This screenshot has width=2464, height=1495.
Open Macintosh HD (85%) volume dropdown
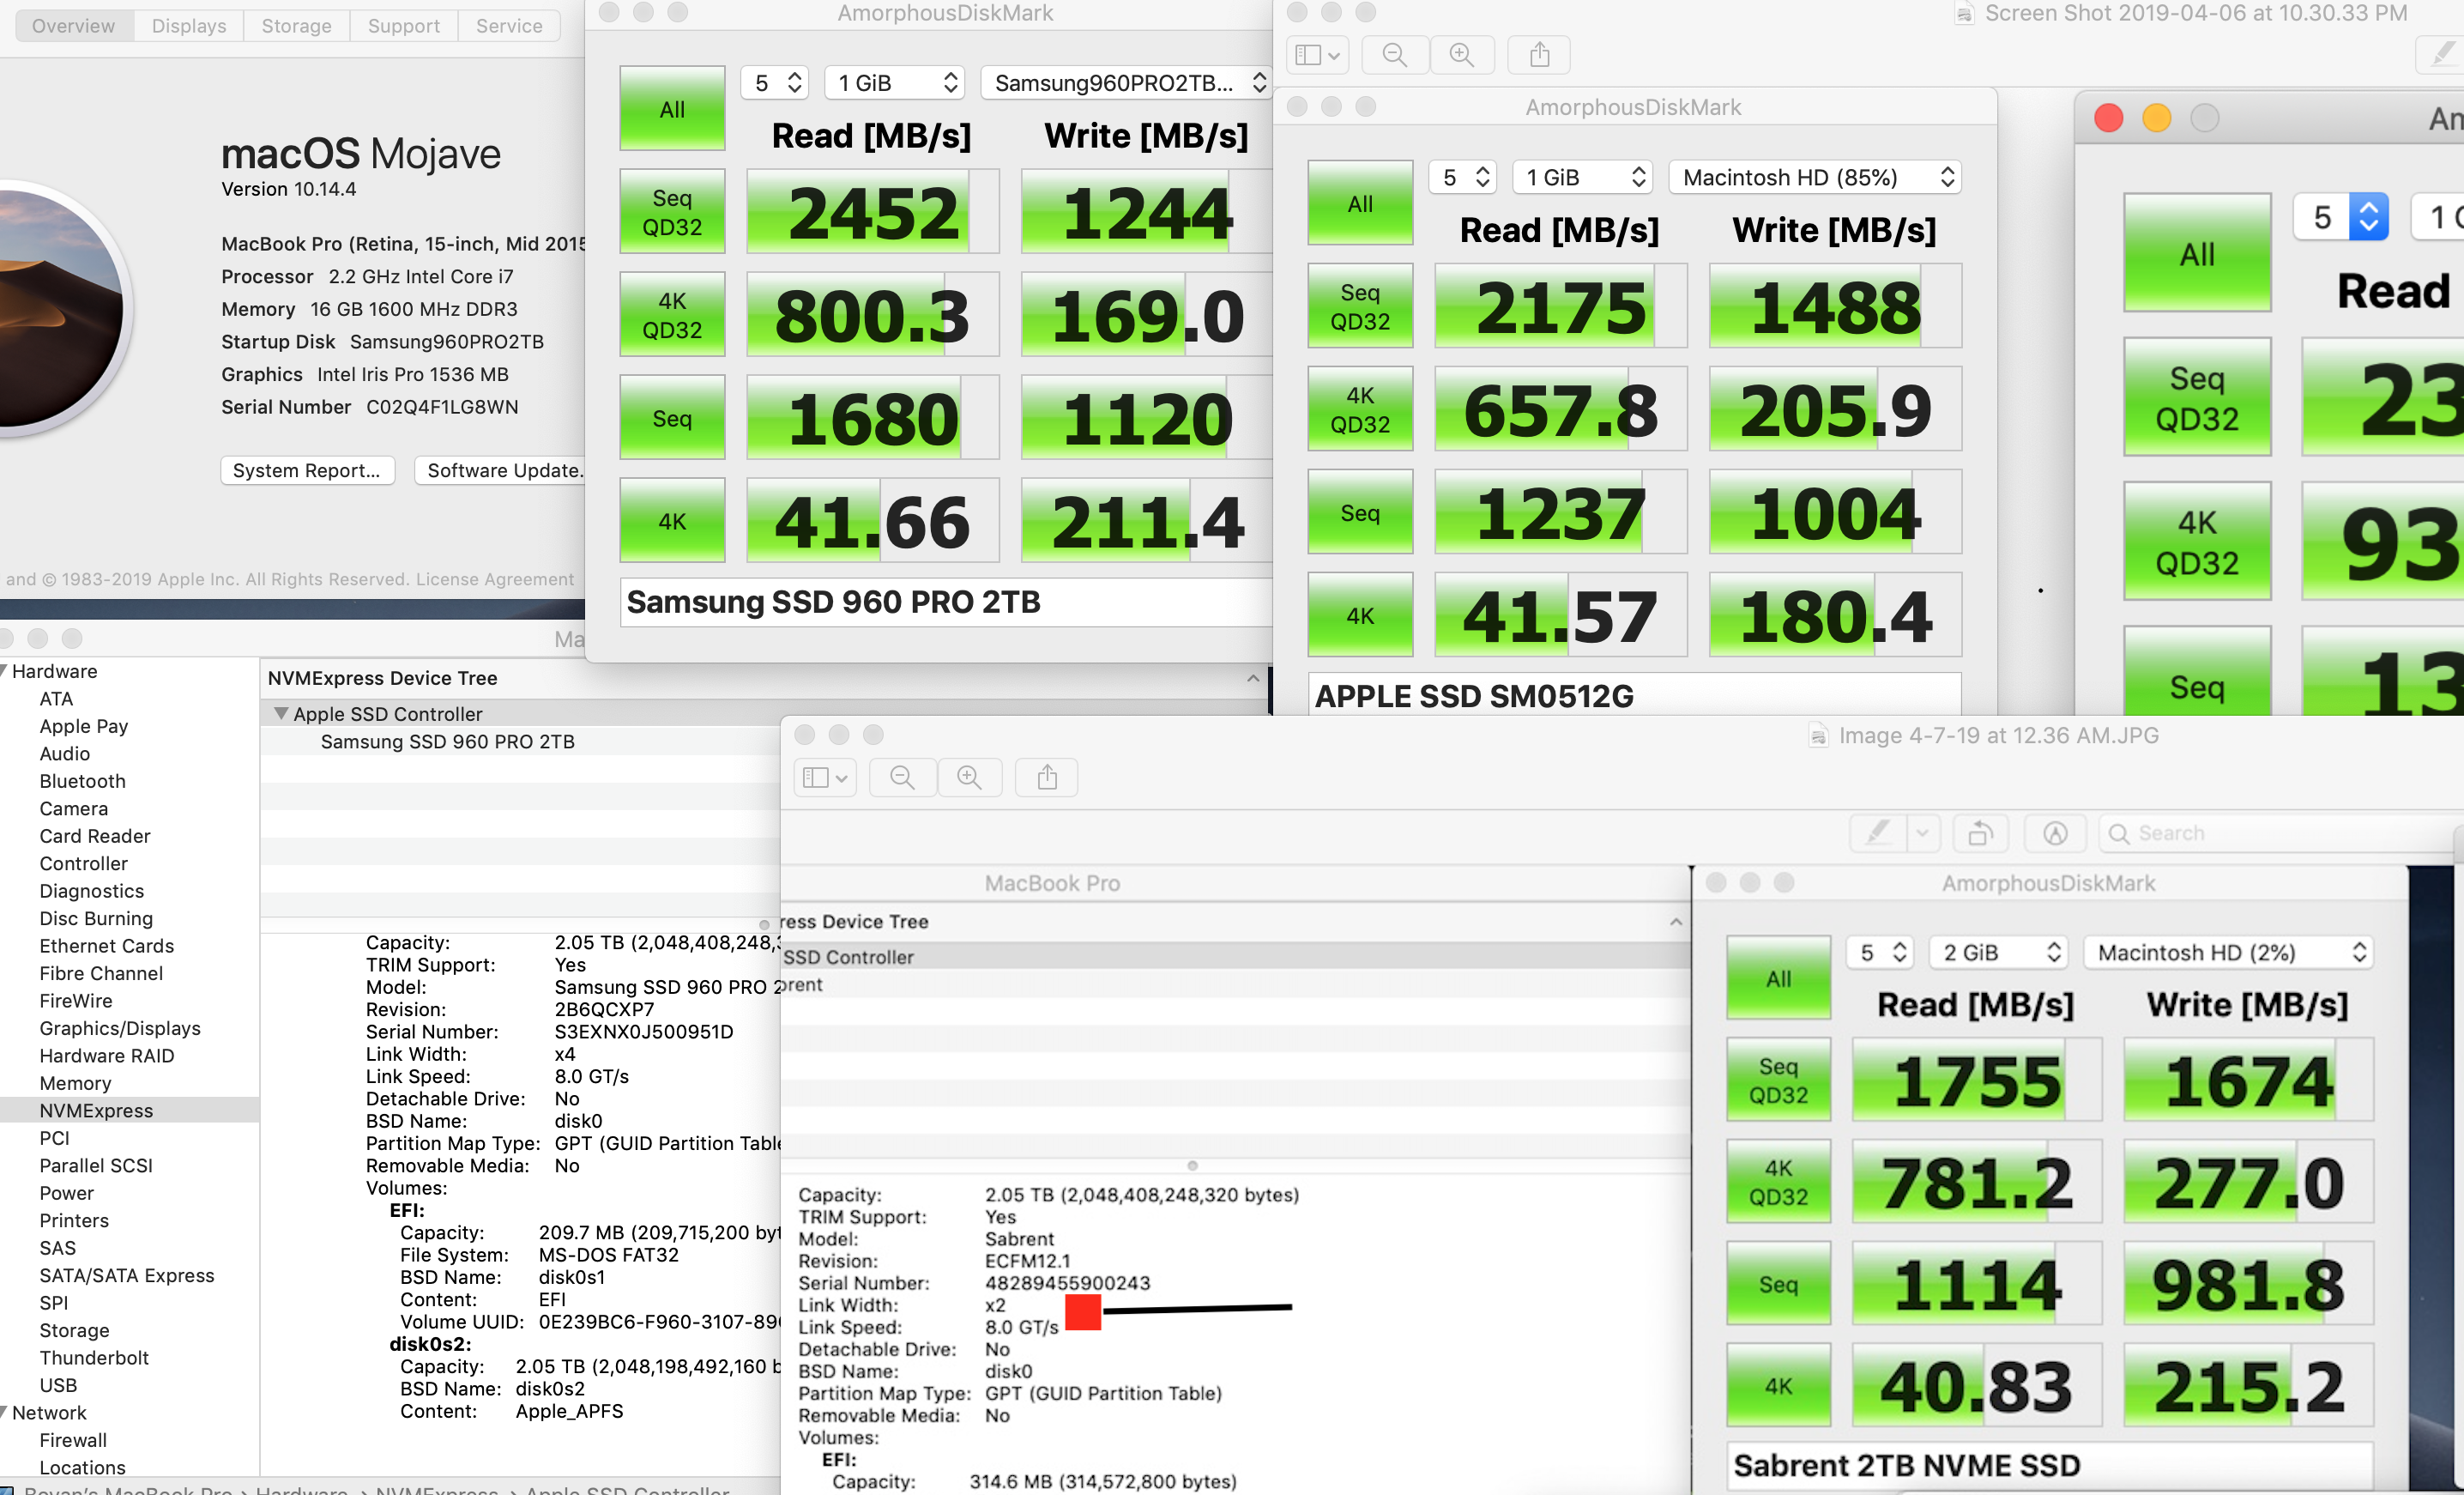click(x=1815, y=177)
